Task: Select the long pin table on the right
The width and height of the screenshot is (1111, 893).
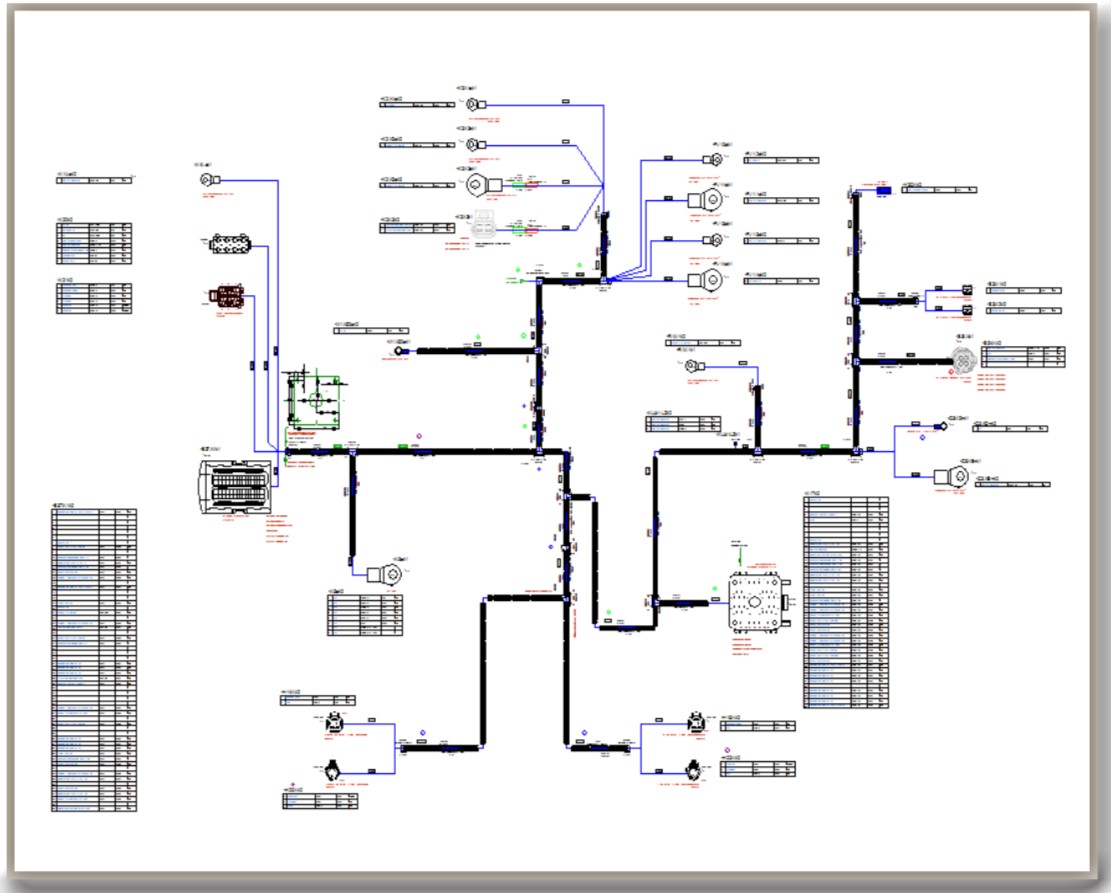Action: pos(845,601)
